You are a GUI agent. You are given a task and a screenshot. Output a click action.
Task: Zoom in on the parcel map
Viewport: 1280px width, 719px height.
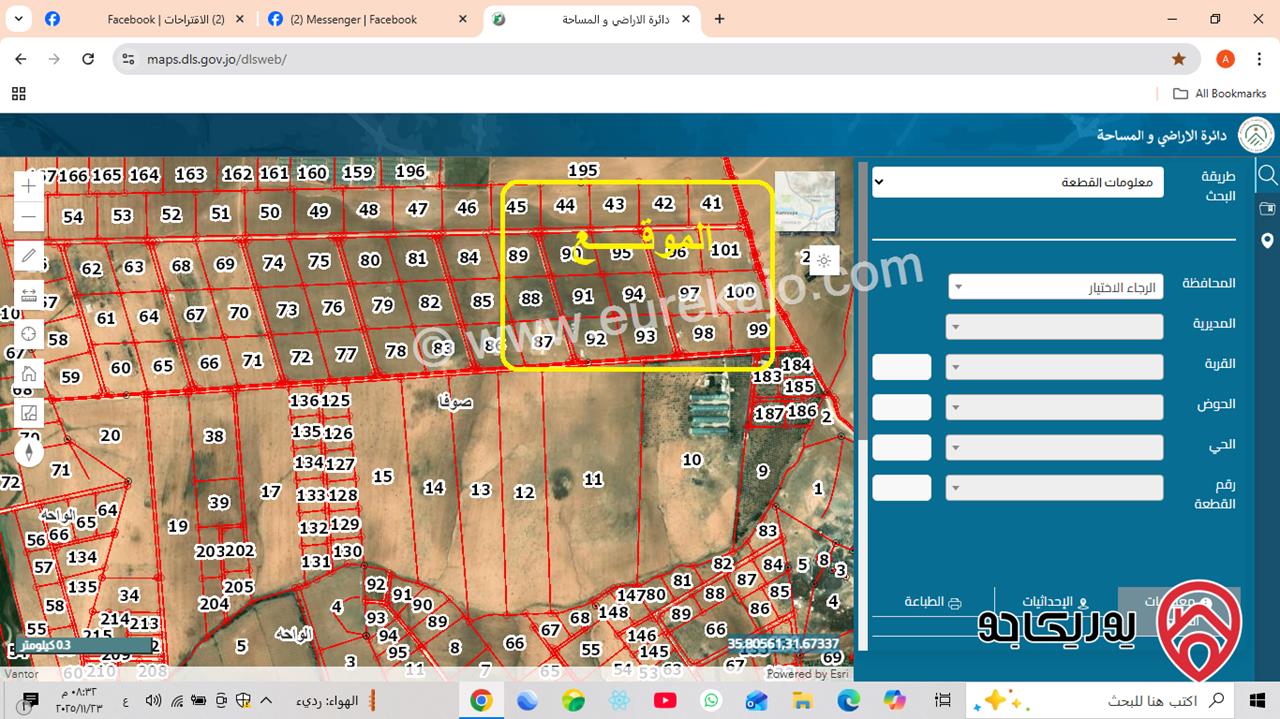point(29,186)
